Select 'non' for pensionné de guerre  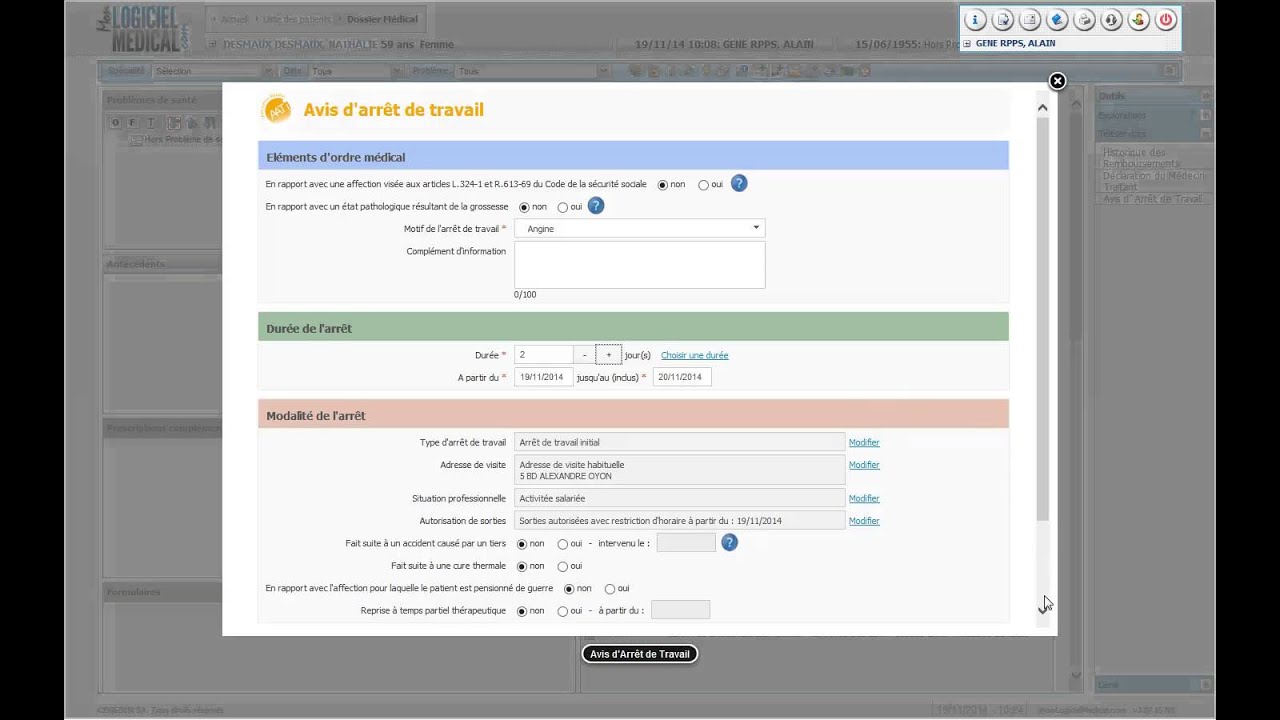pos(569,589)
